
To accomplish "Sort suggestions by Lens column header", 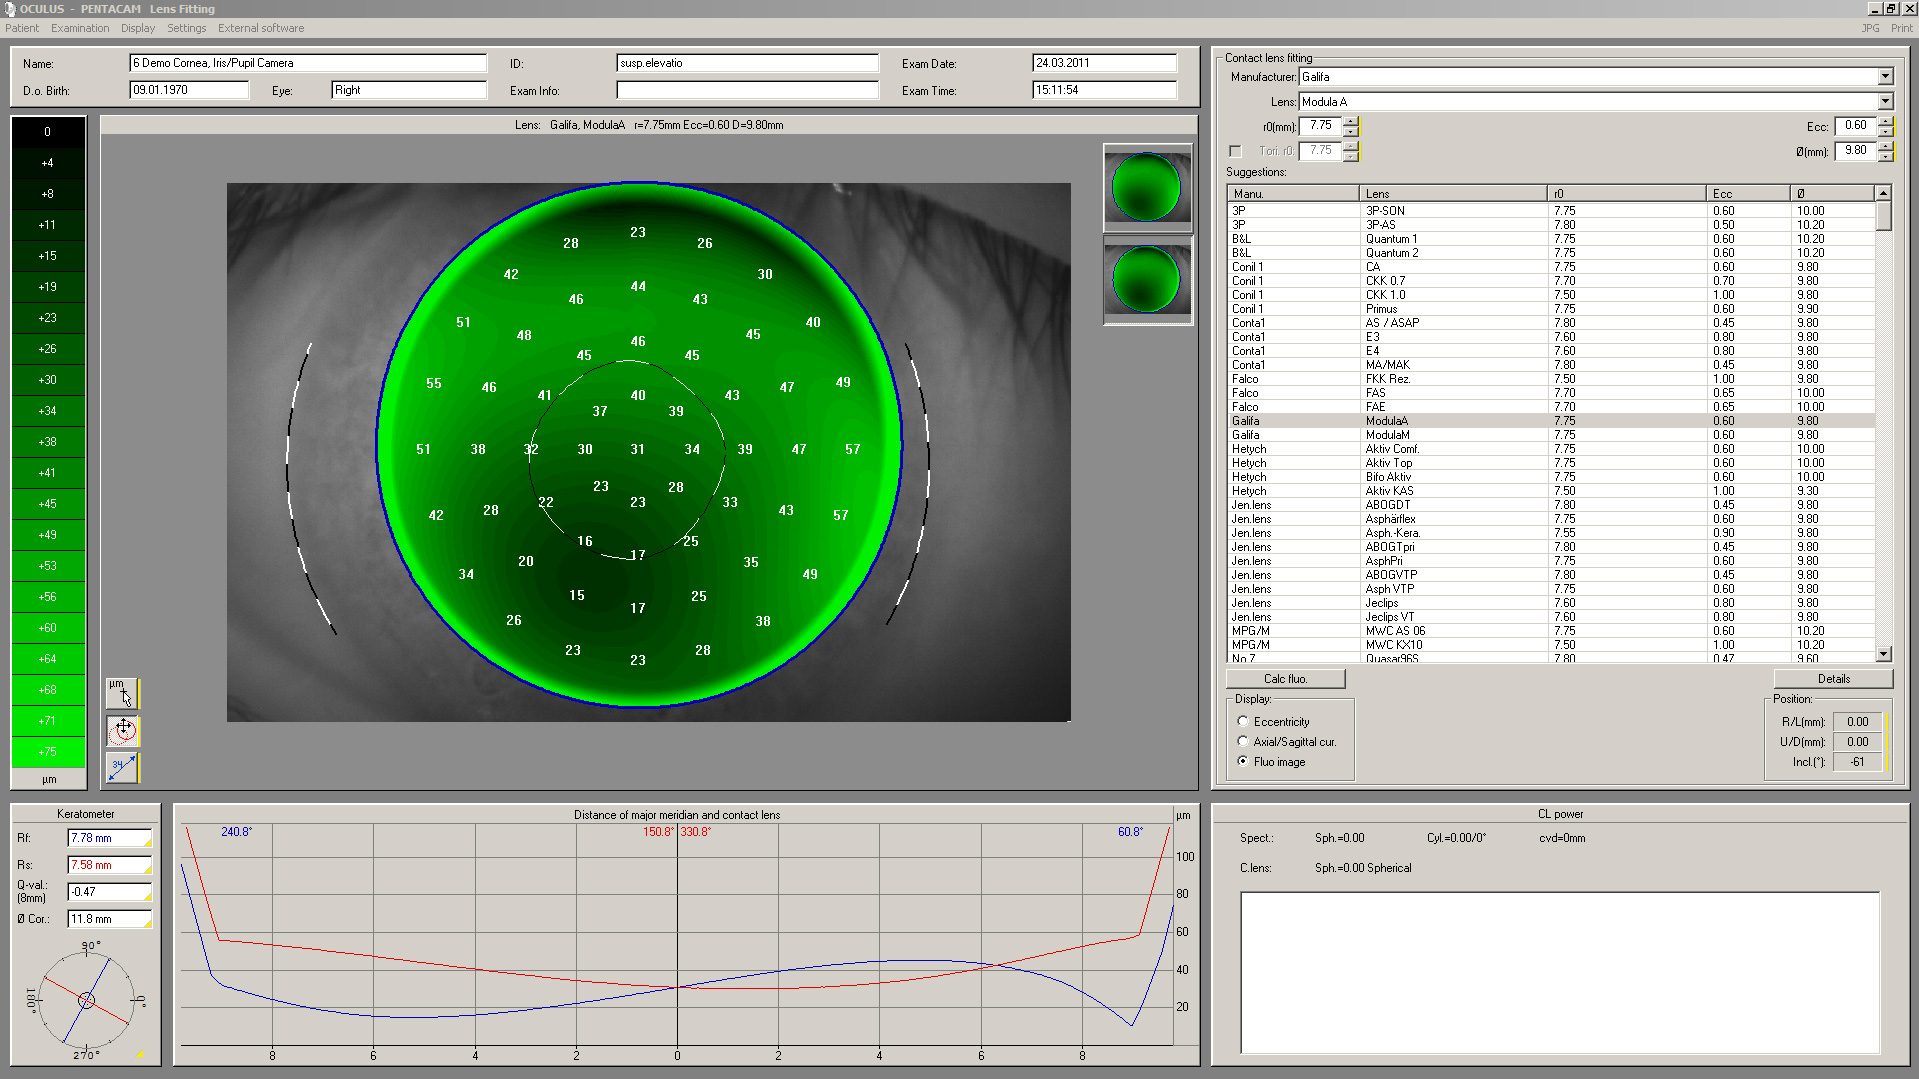I will [1453, 194].
